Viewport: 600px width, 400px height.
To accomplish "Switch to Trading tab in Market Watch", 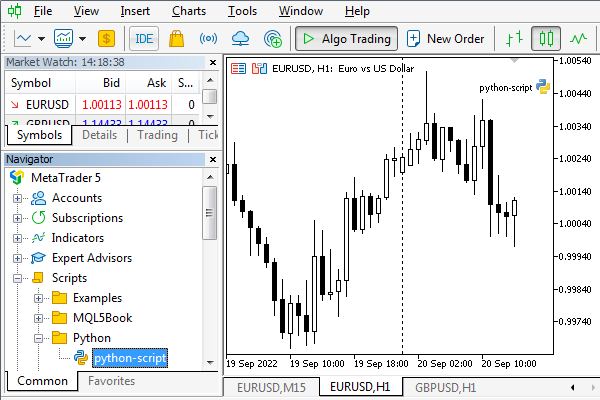I will click(x=157, y=135).
